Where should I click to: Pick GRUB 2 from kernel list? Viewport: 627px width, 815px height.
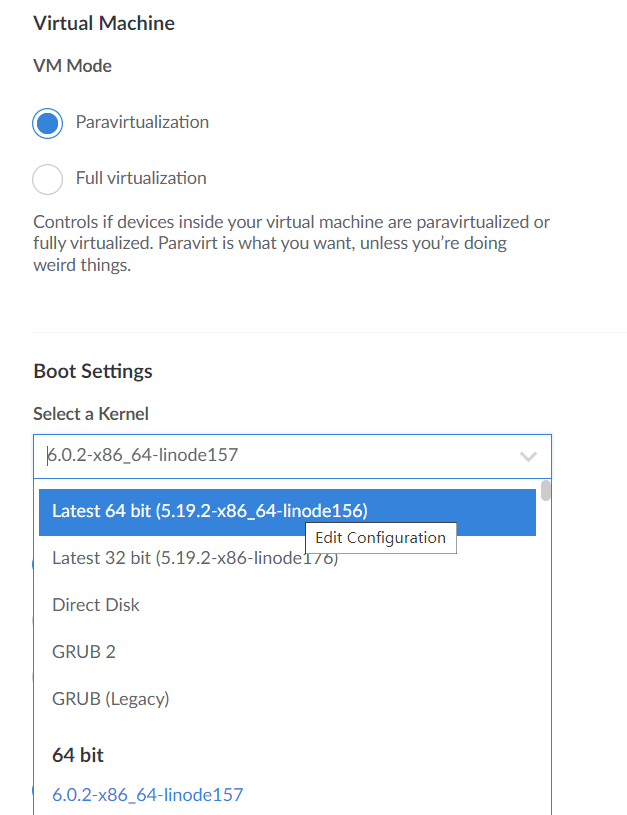287,652
